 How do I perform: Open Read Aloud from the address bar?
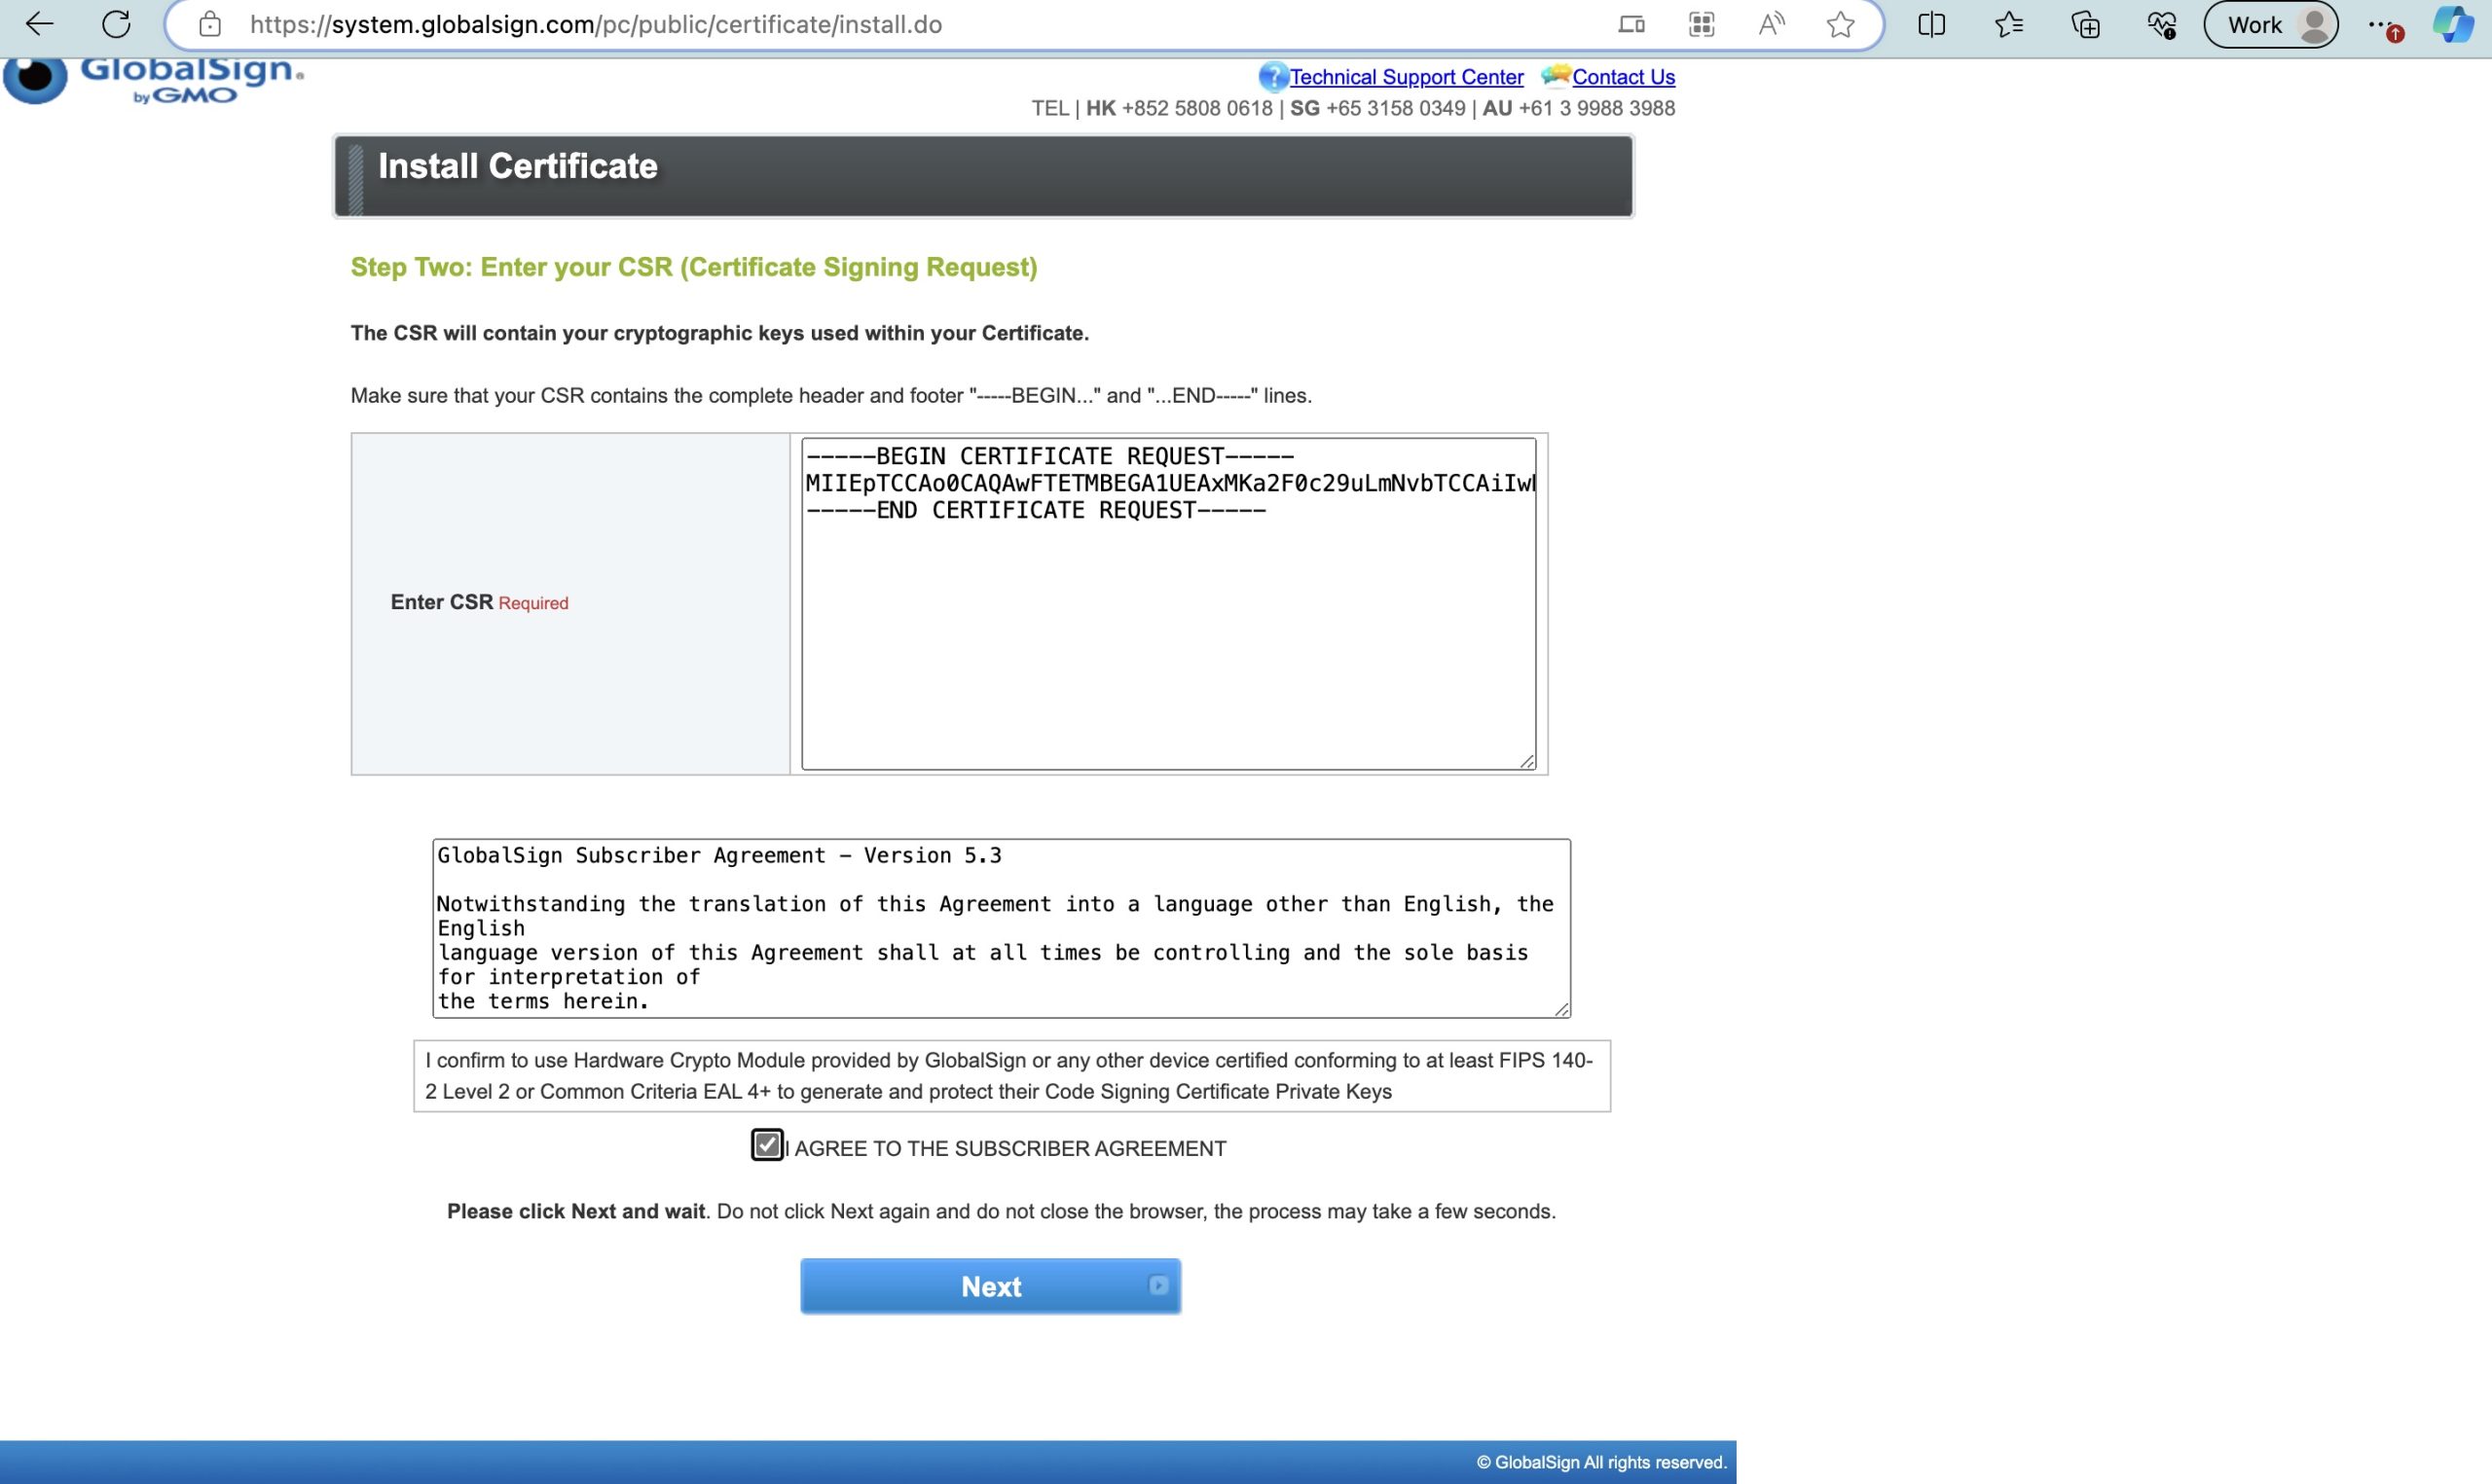(x=1771, y=24)
